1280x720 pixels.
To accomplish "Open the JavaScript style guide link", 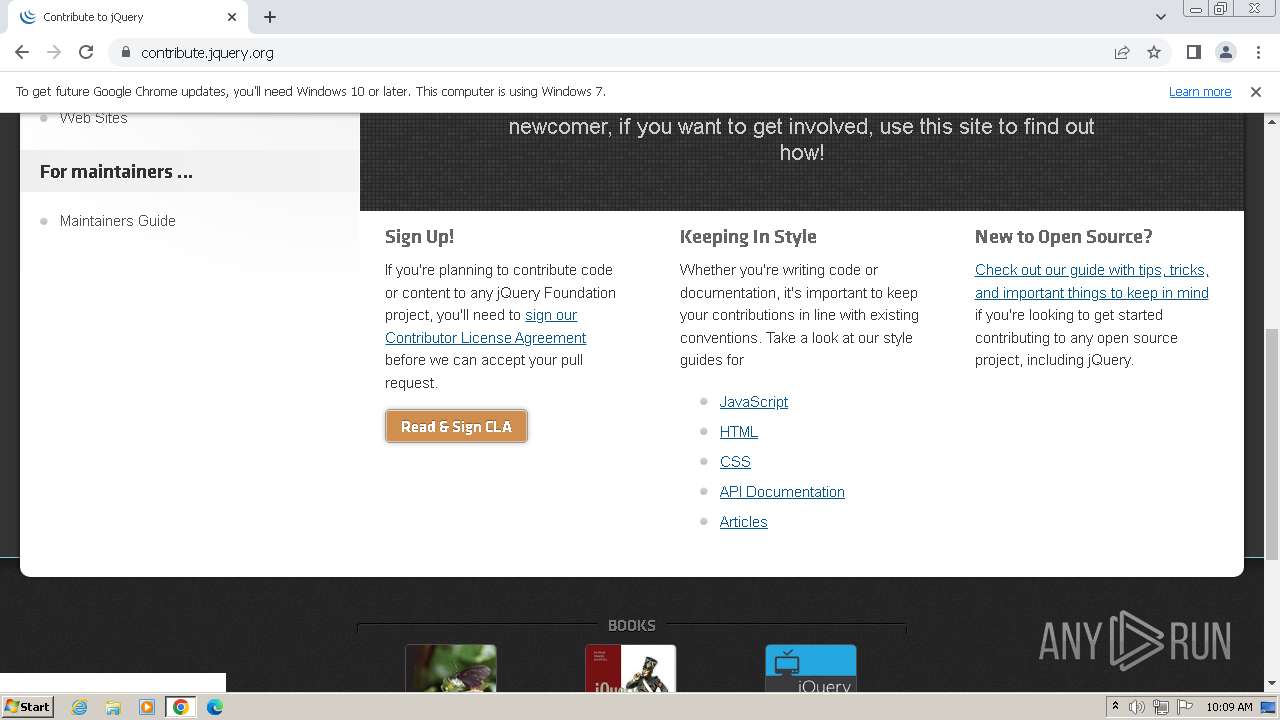I will point(754,402).
